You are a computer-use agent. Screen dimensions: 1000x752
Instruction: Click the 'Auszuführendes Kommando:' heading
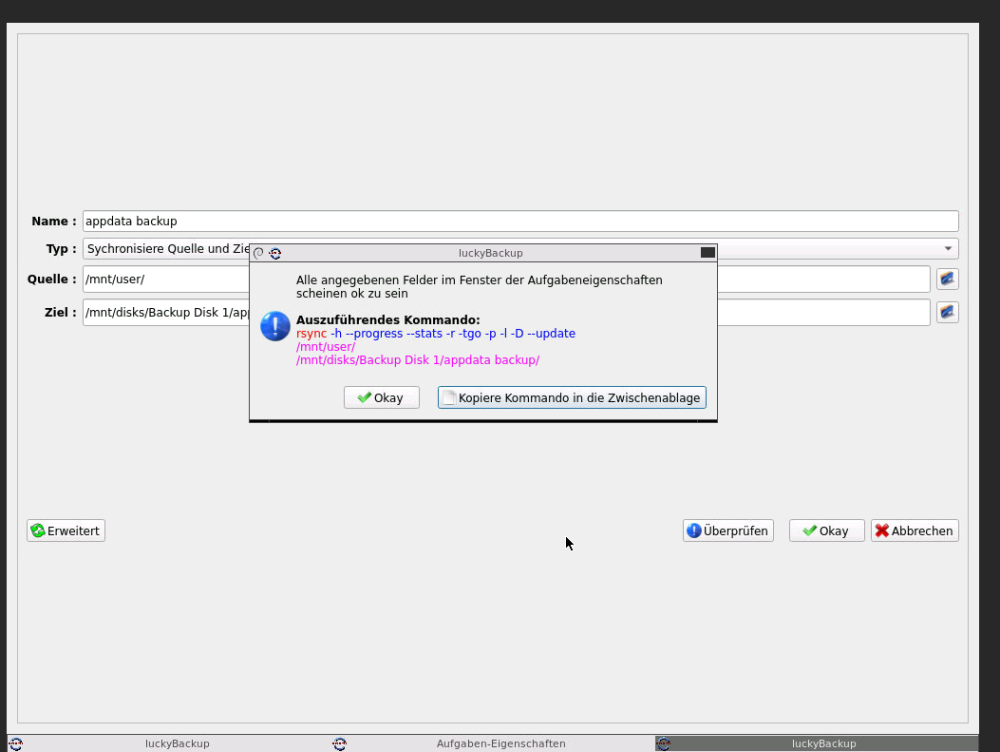[x=388, y=320]
